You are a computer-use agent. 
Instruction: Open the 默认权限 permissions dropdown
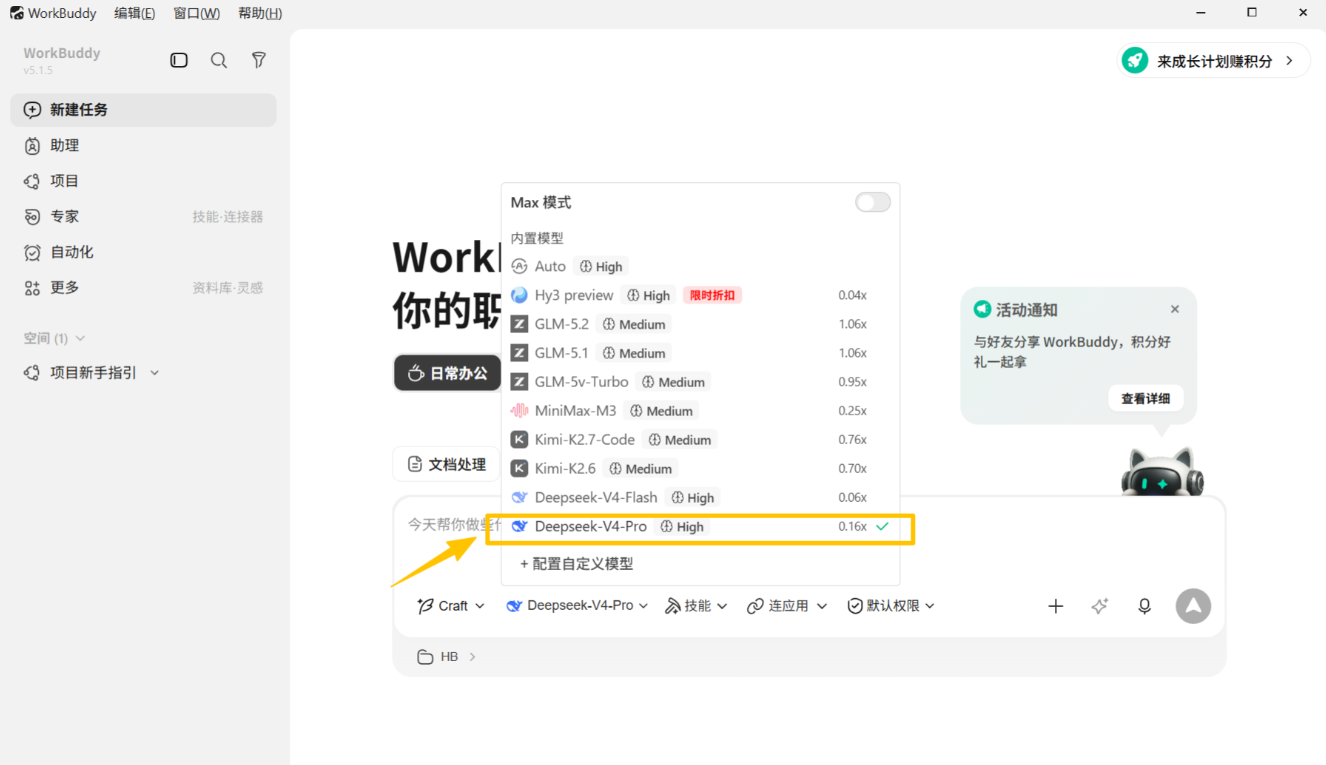[891, 606]
